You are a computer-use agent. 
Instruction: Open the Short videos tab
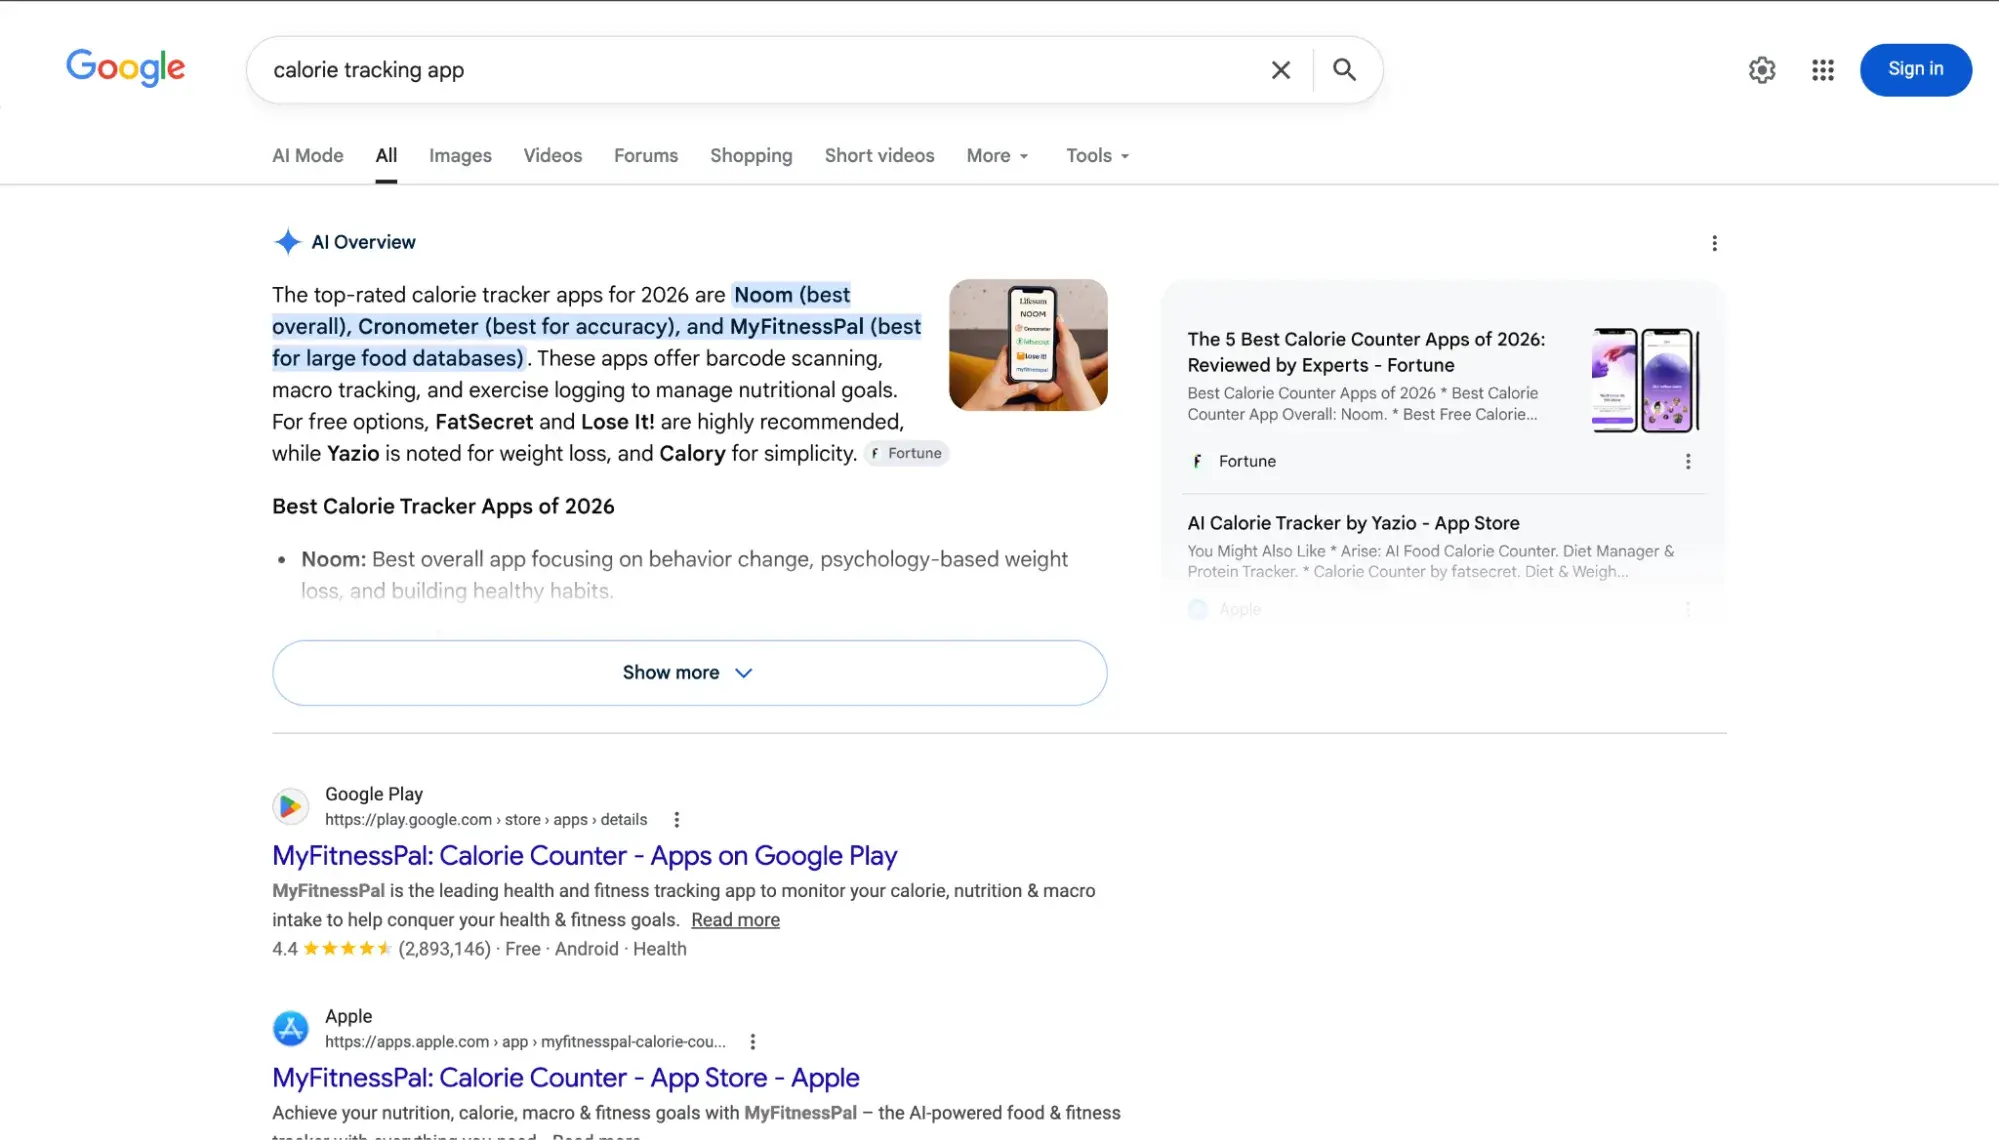tap(879, 156)
